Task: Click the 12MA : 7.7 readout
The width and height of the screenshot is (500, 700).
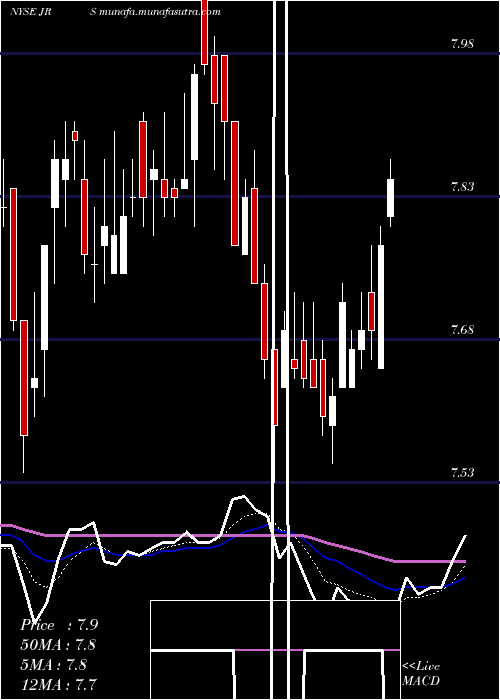Action: (x=58, y=684)
